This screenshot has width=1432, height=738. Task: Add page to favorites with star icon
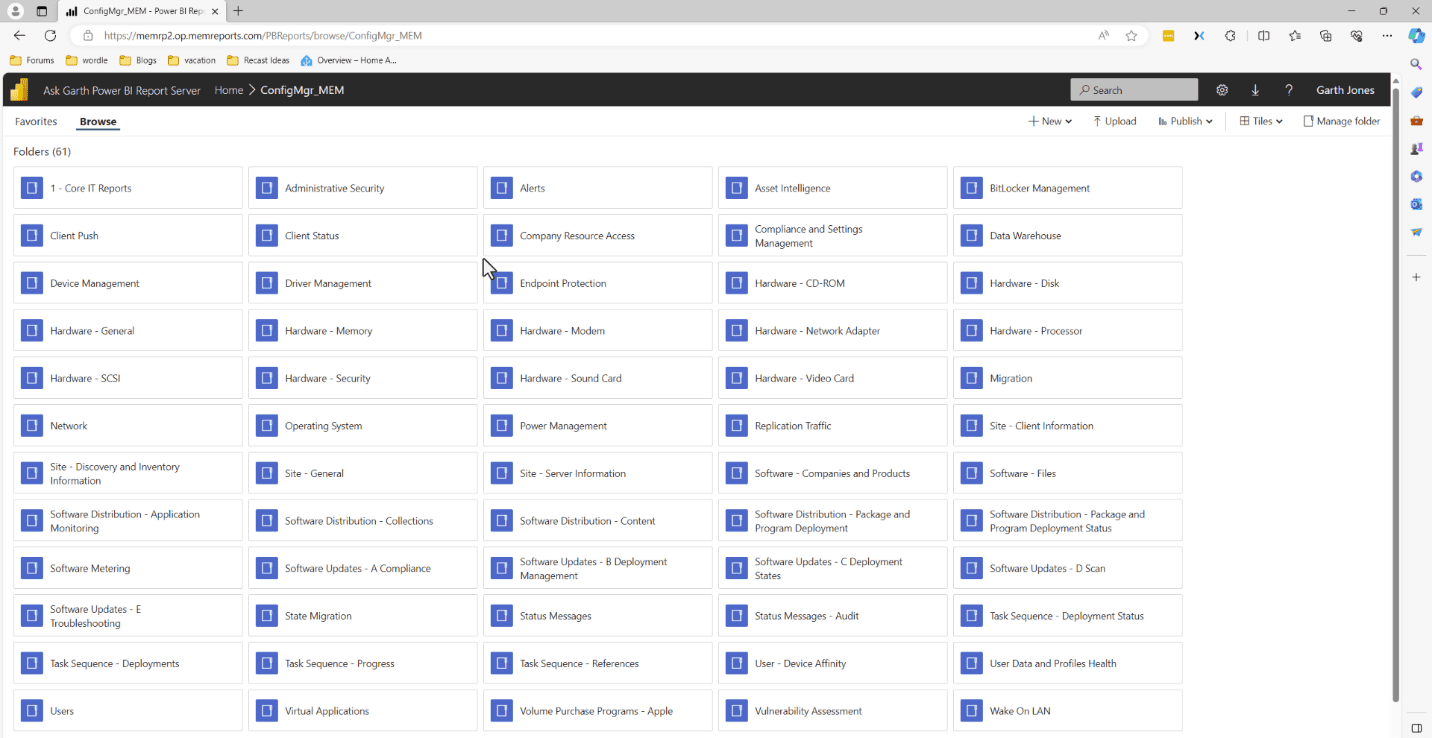(1131, 35)
